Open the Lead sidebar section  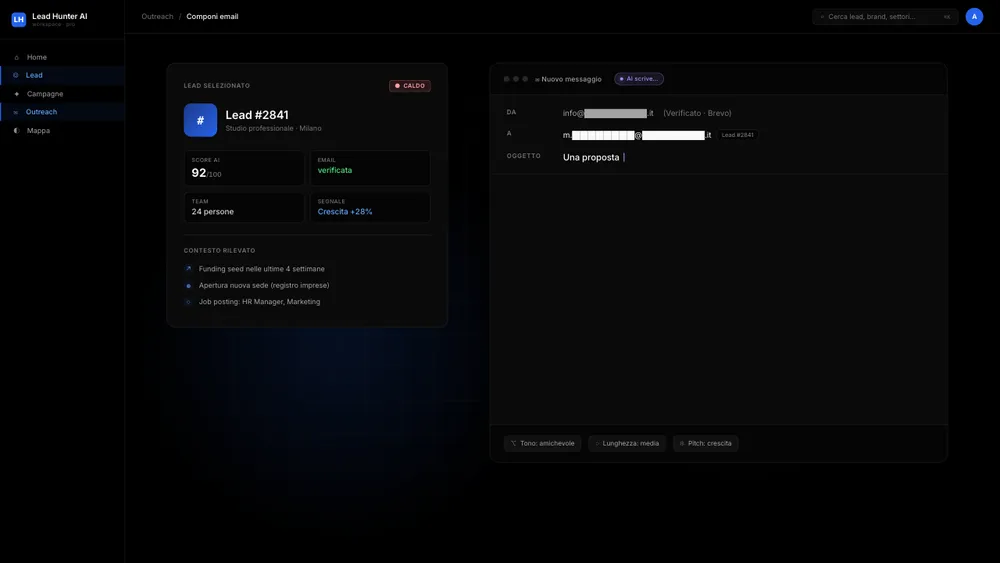tap(62, 75)
